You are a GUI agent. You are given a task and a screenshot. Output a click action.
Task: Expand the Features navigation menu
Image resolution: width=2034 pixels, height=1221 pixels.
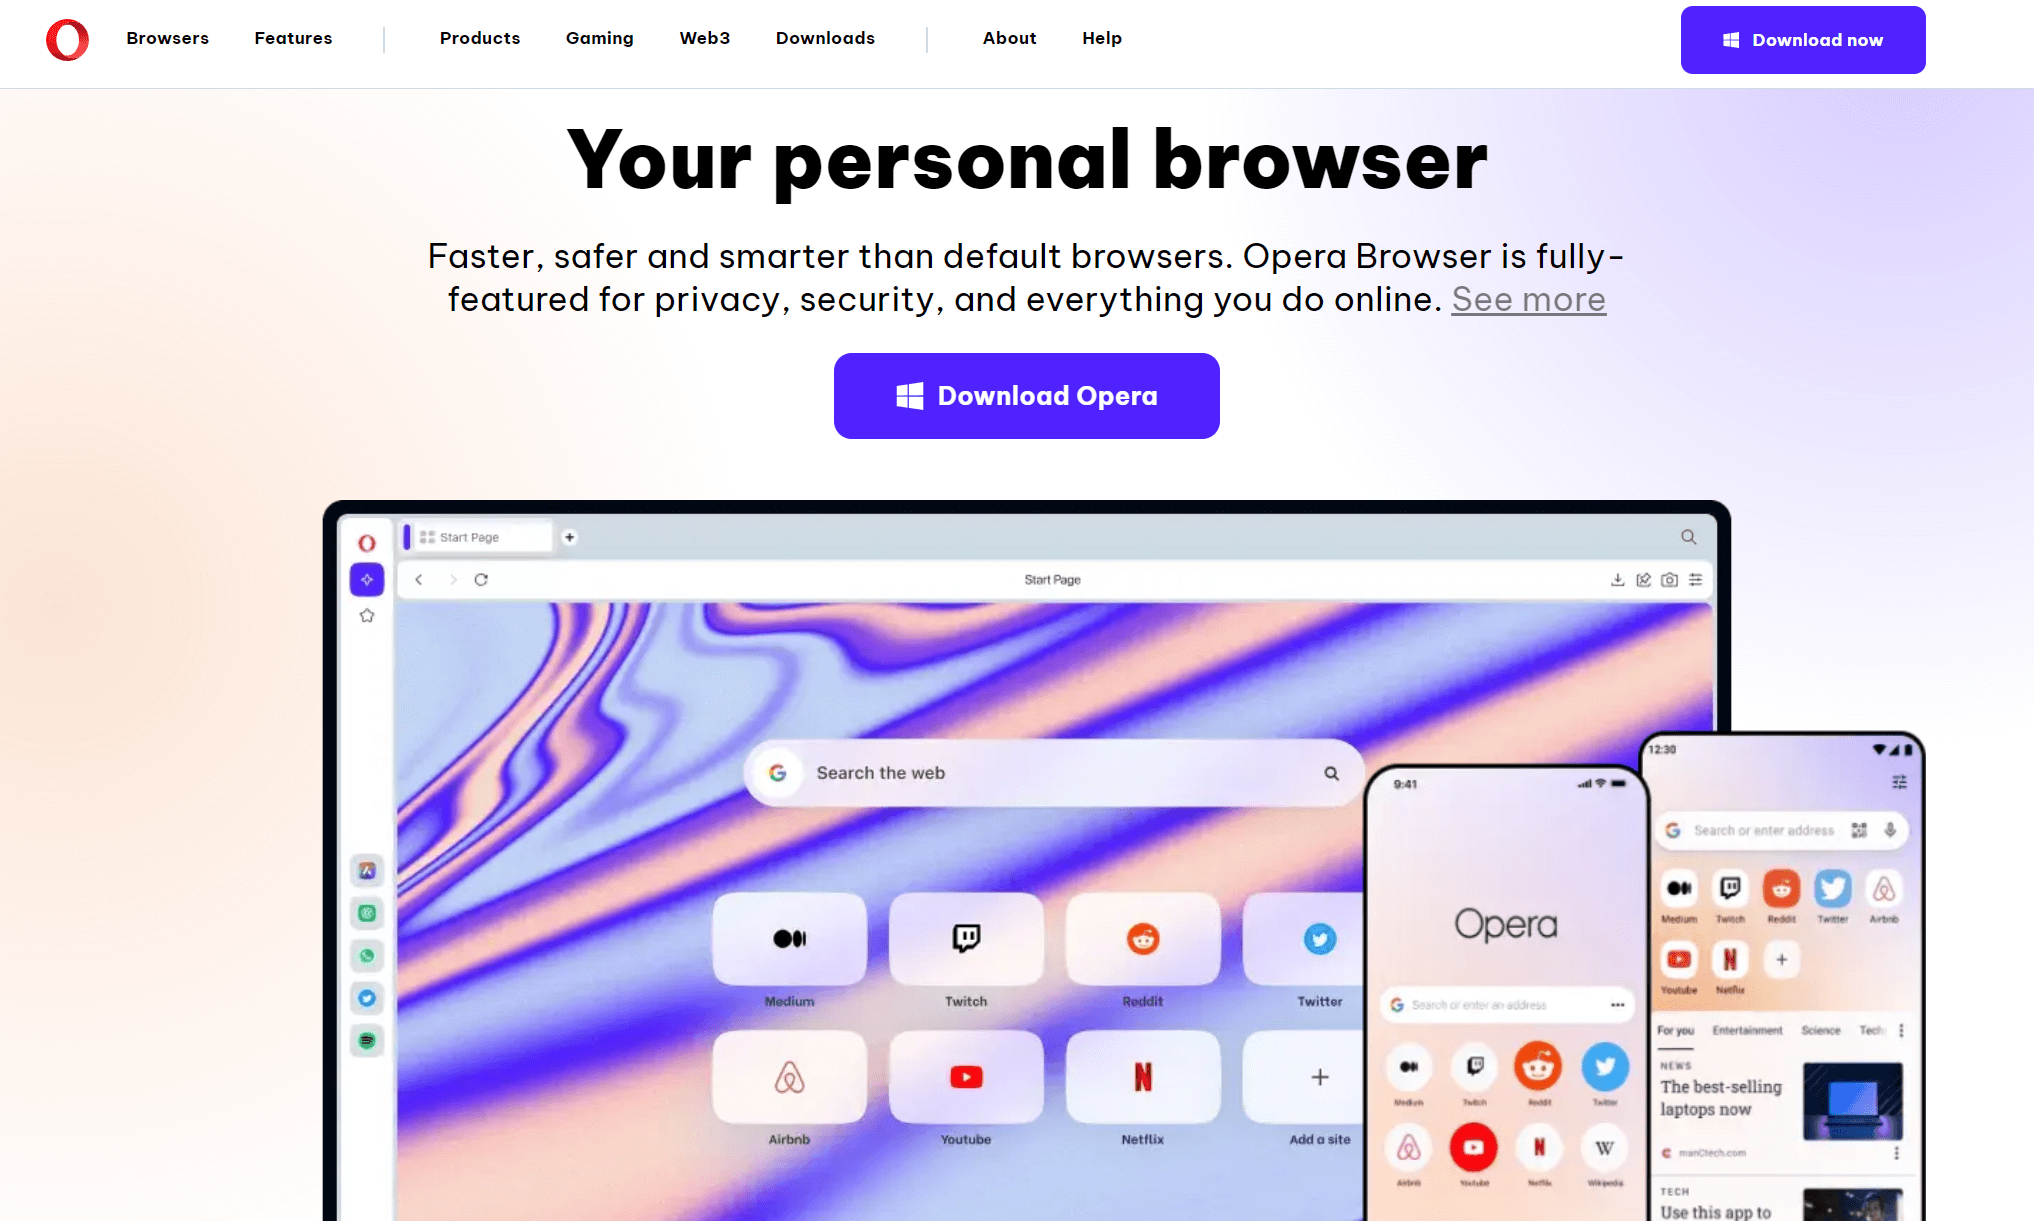(293, 38)
